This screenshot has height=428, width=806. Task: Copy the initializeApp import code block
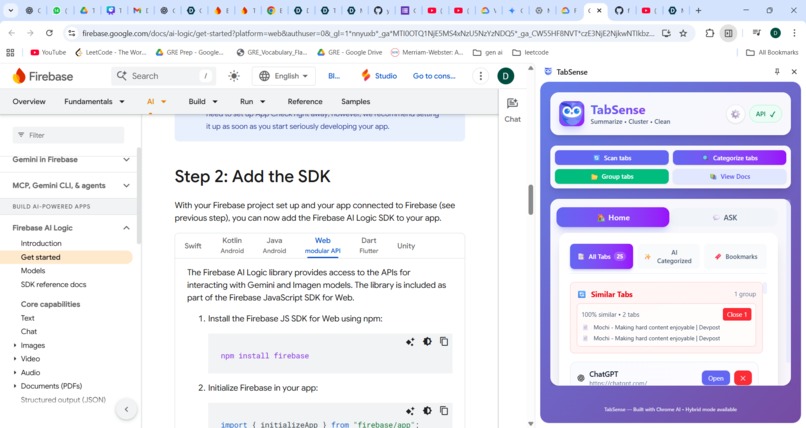[x=444, y=411]
